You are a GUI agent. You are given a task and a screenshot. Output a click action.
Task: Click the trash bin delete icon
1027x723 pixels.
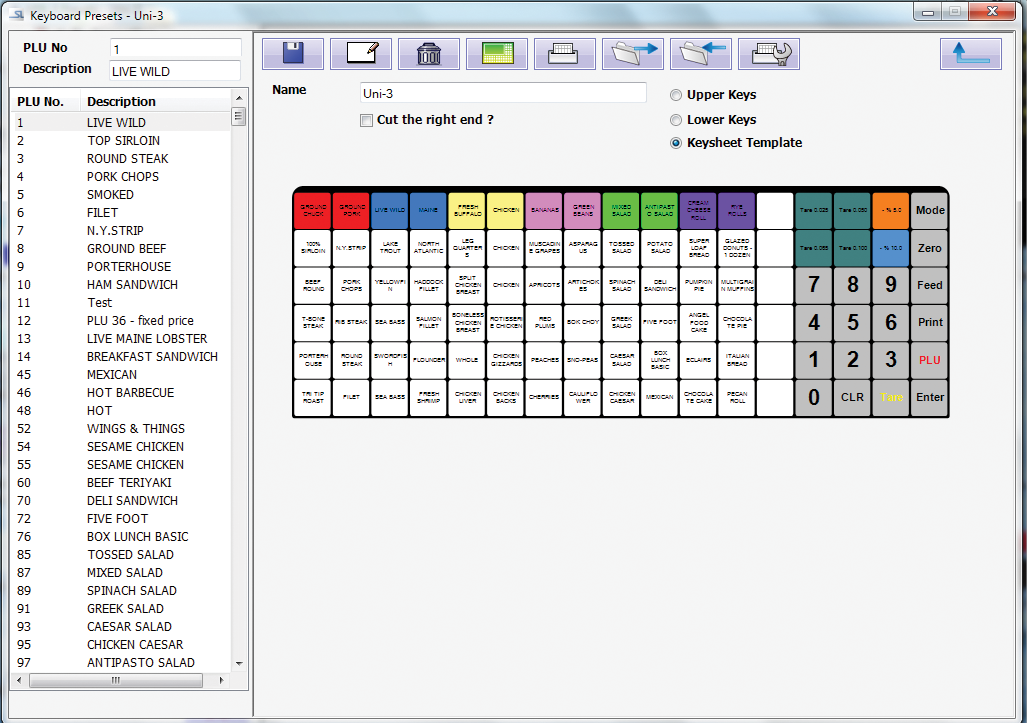[x=429, y=54]
